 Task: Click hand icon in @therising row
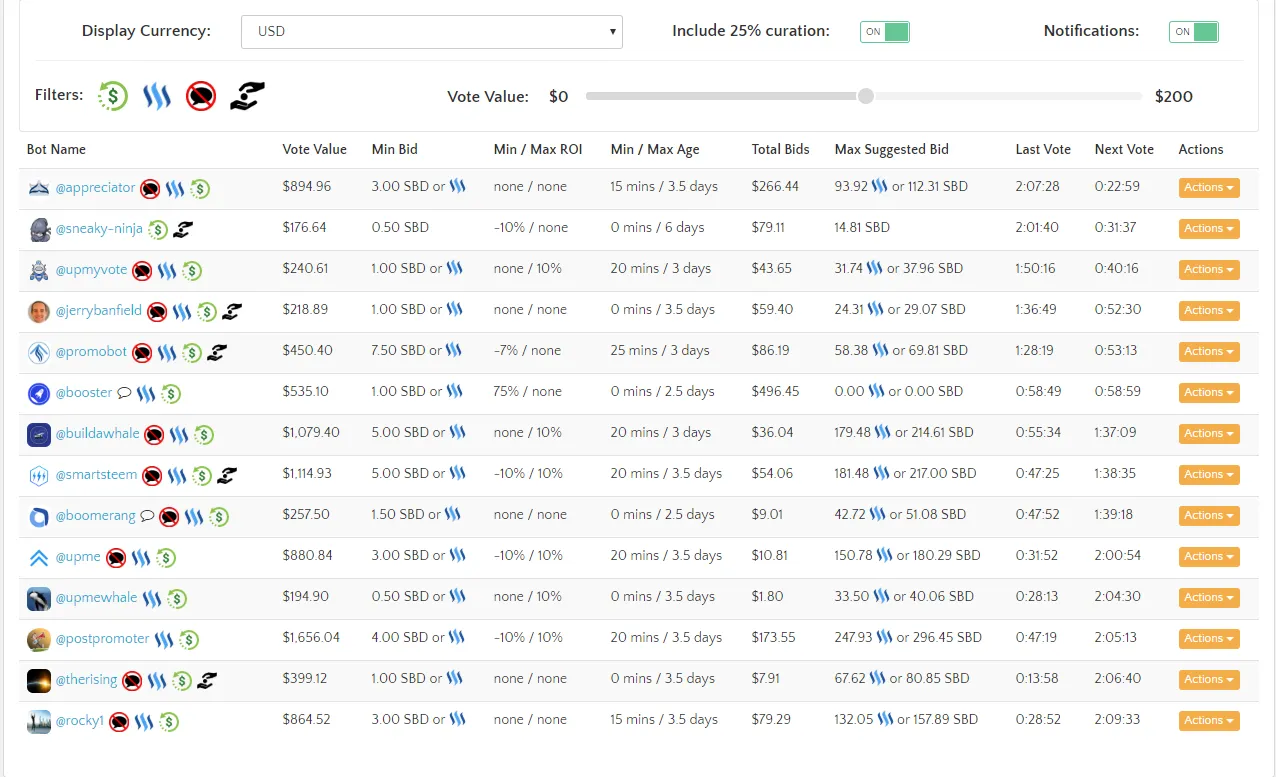206,680
